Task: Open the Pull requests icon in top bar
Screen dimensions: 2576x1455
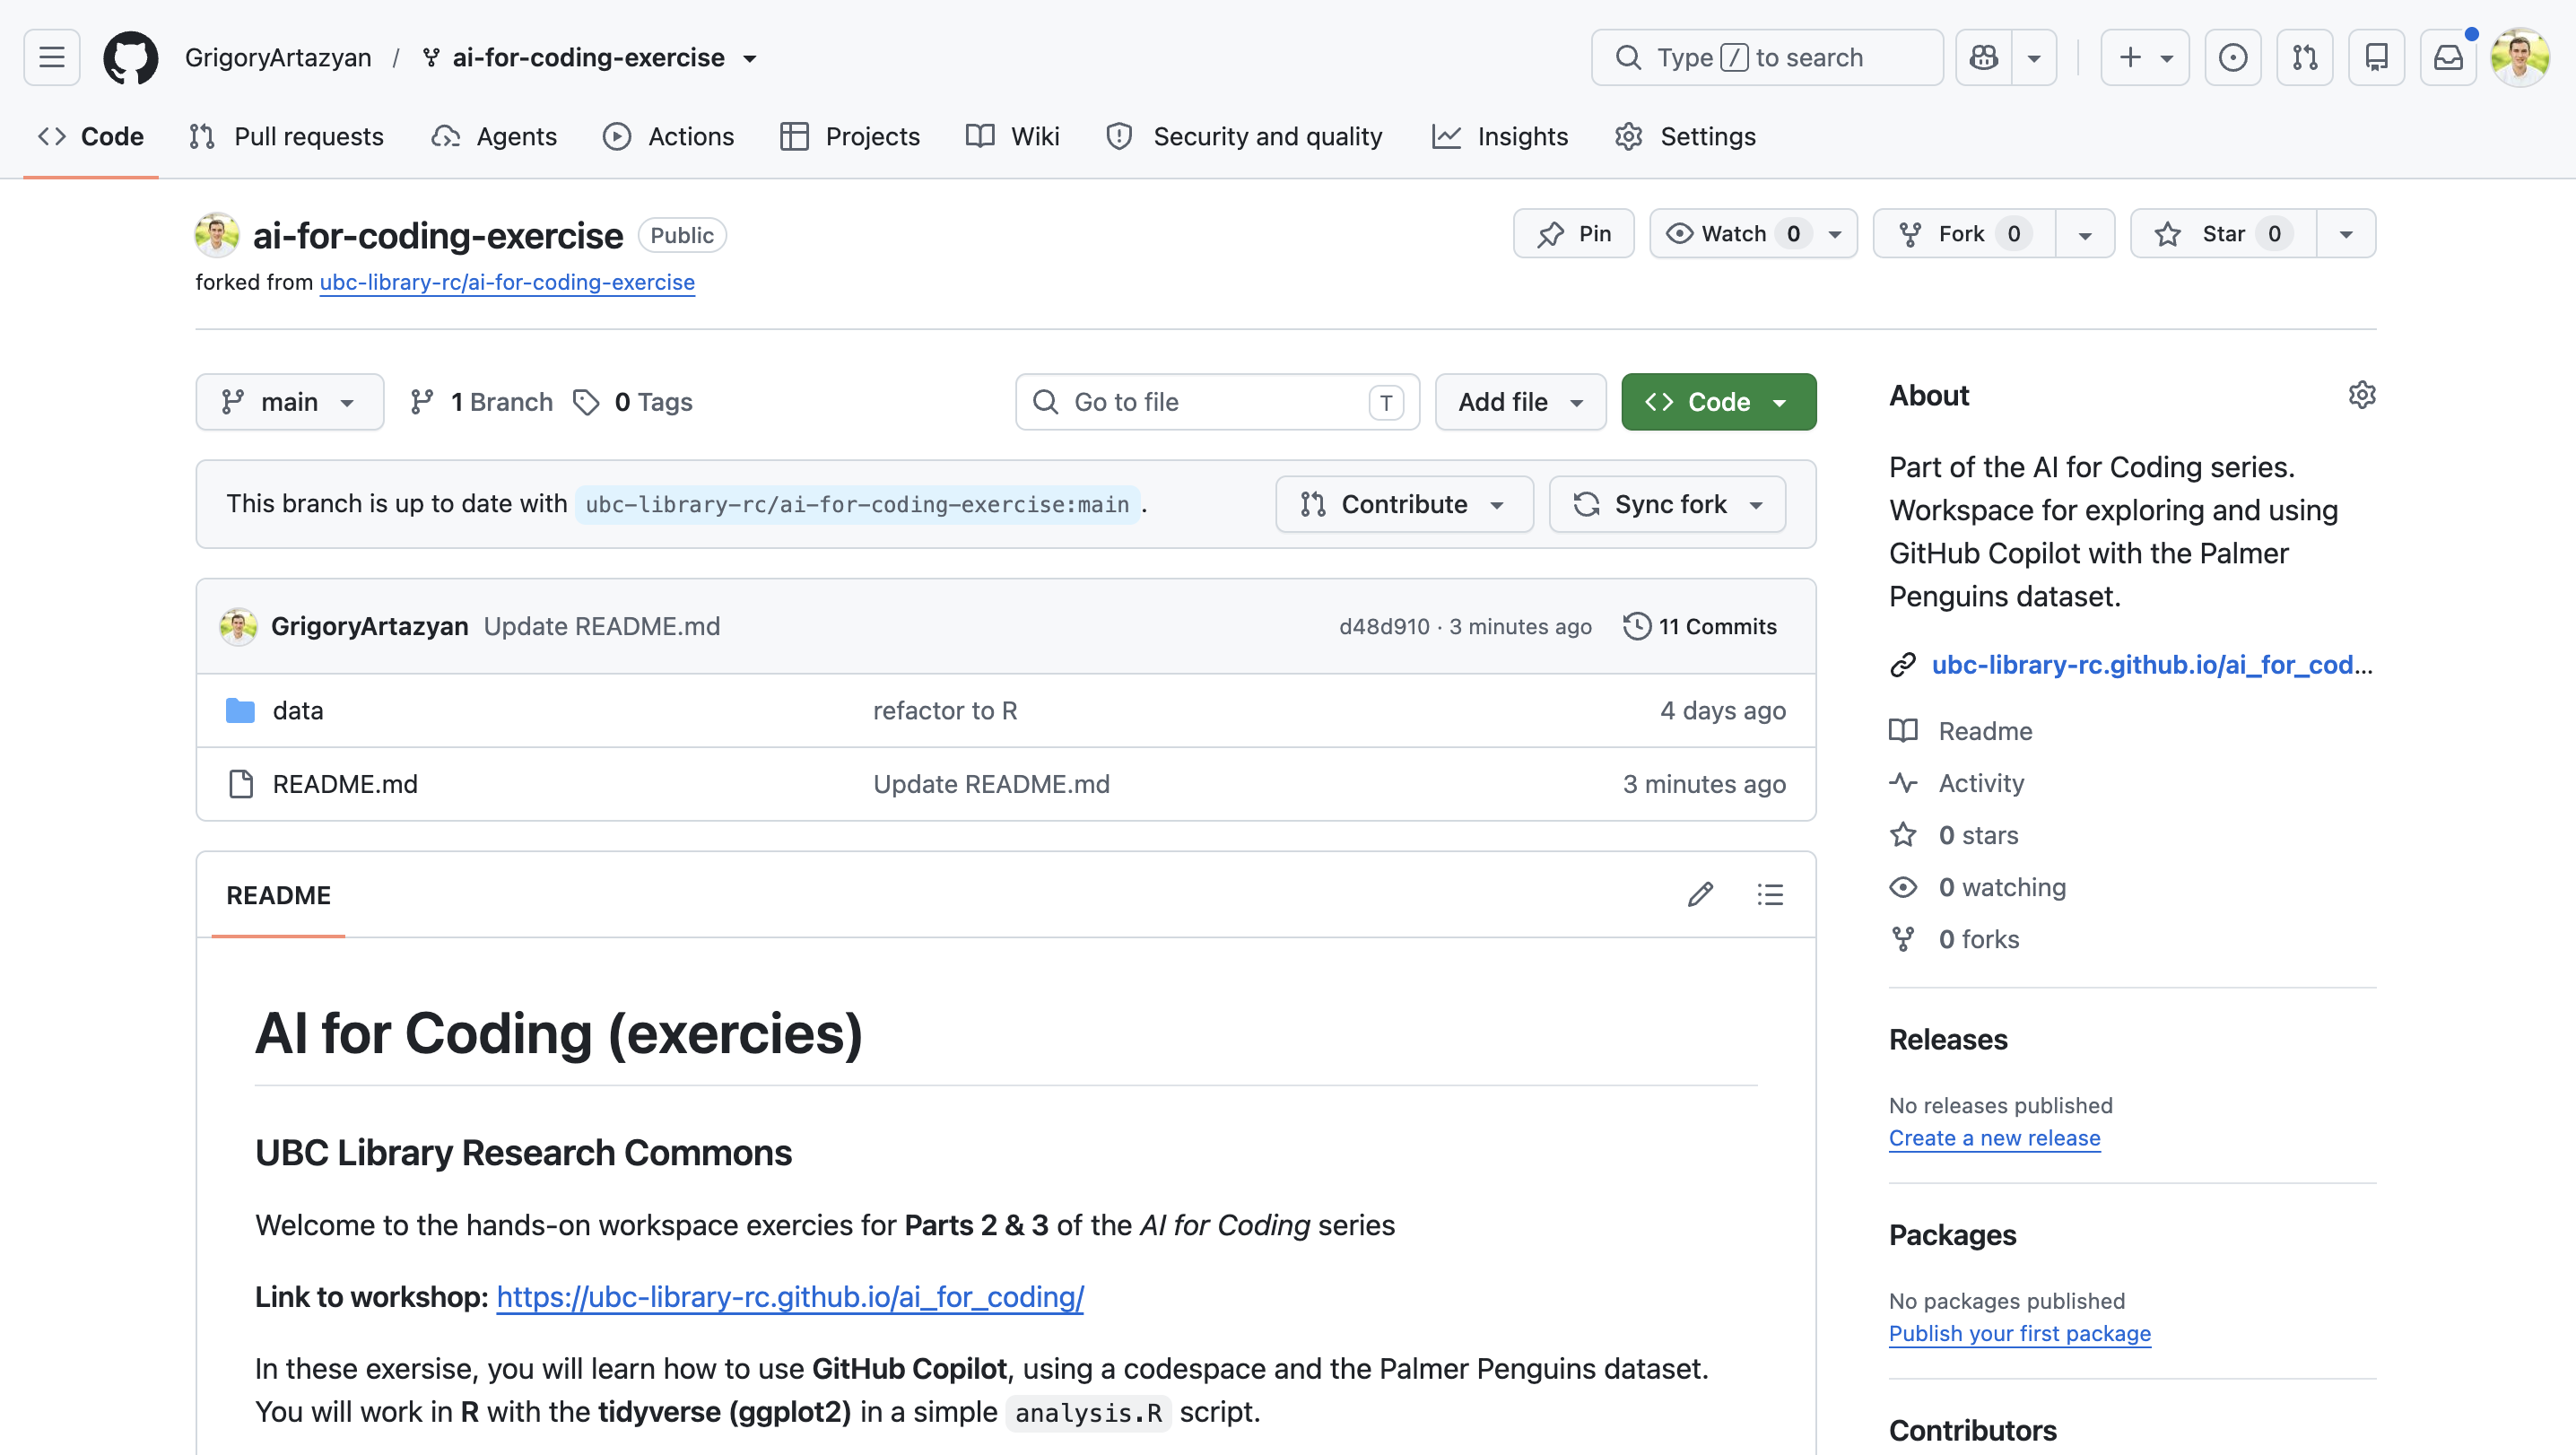Action: point(2305,57)
